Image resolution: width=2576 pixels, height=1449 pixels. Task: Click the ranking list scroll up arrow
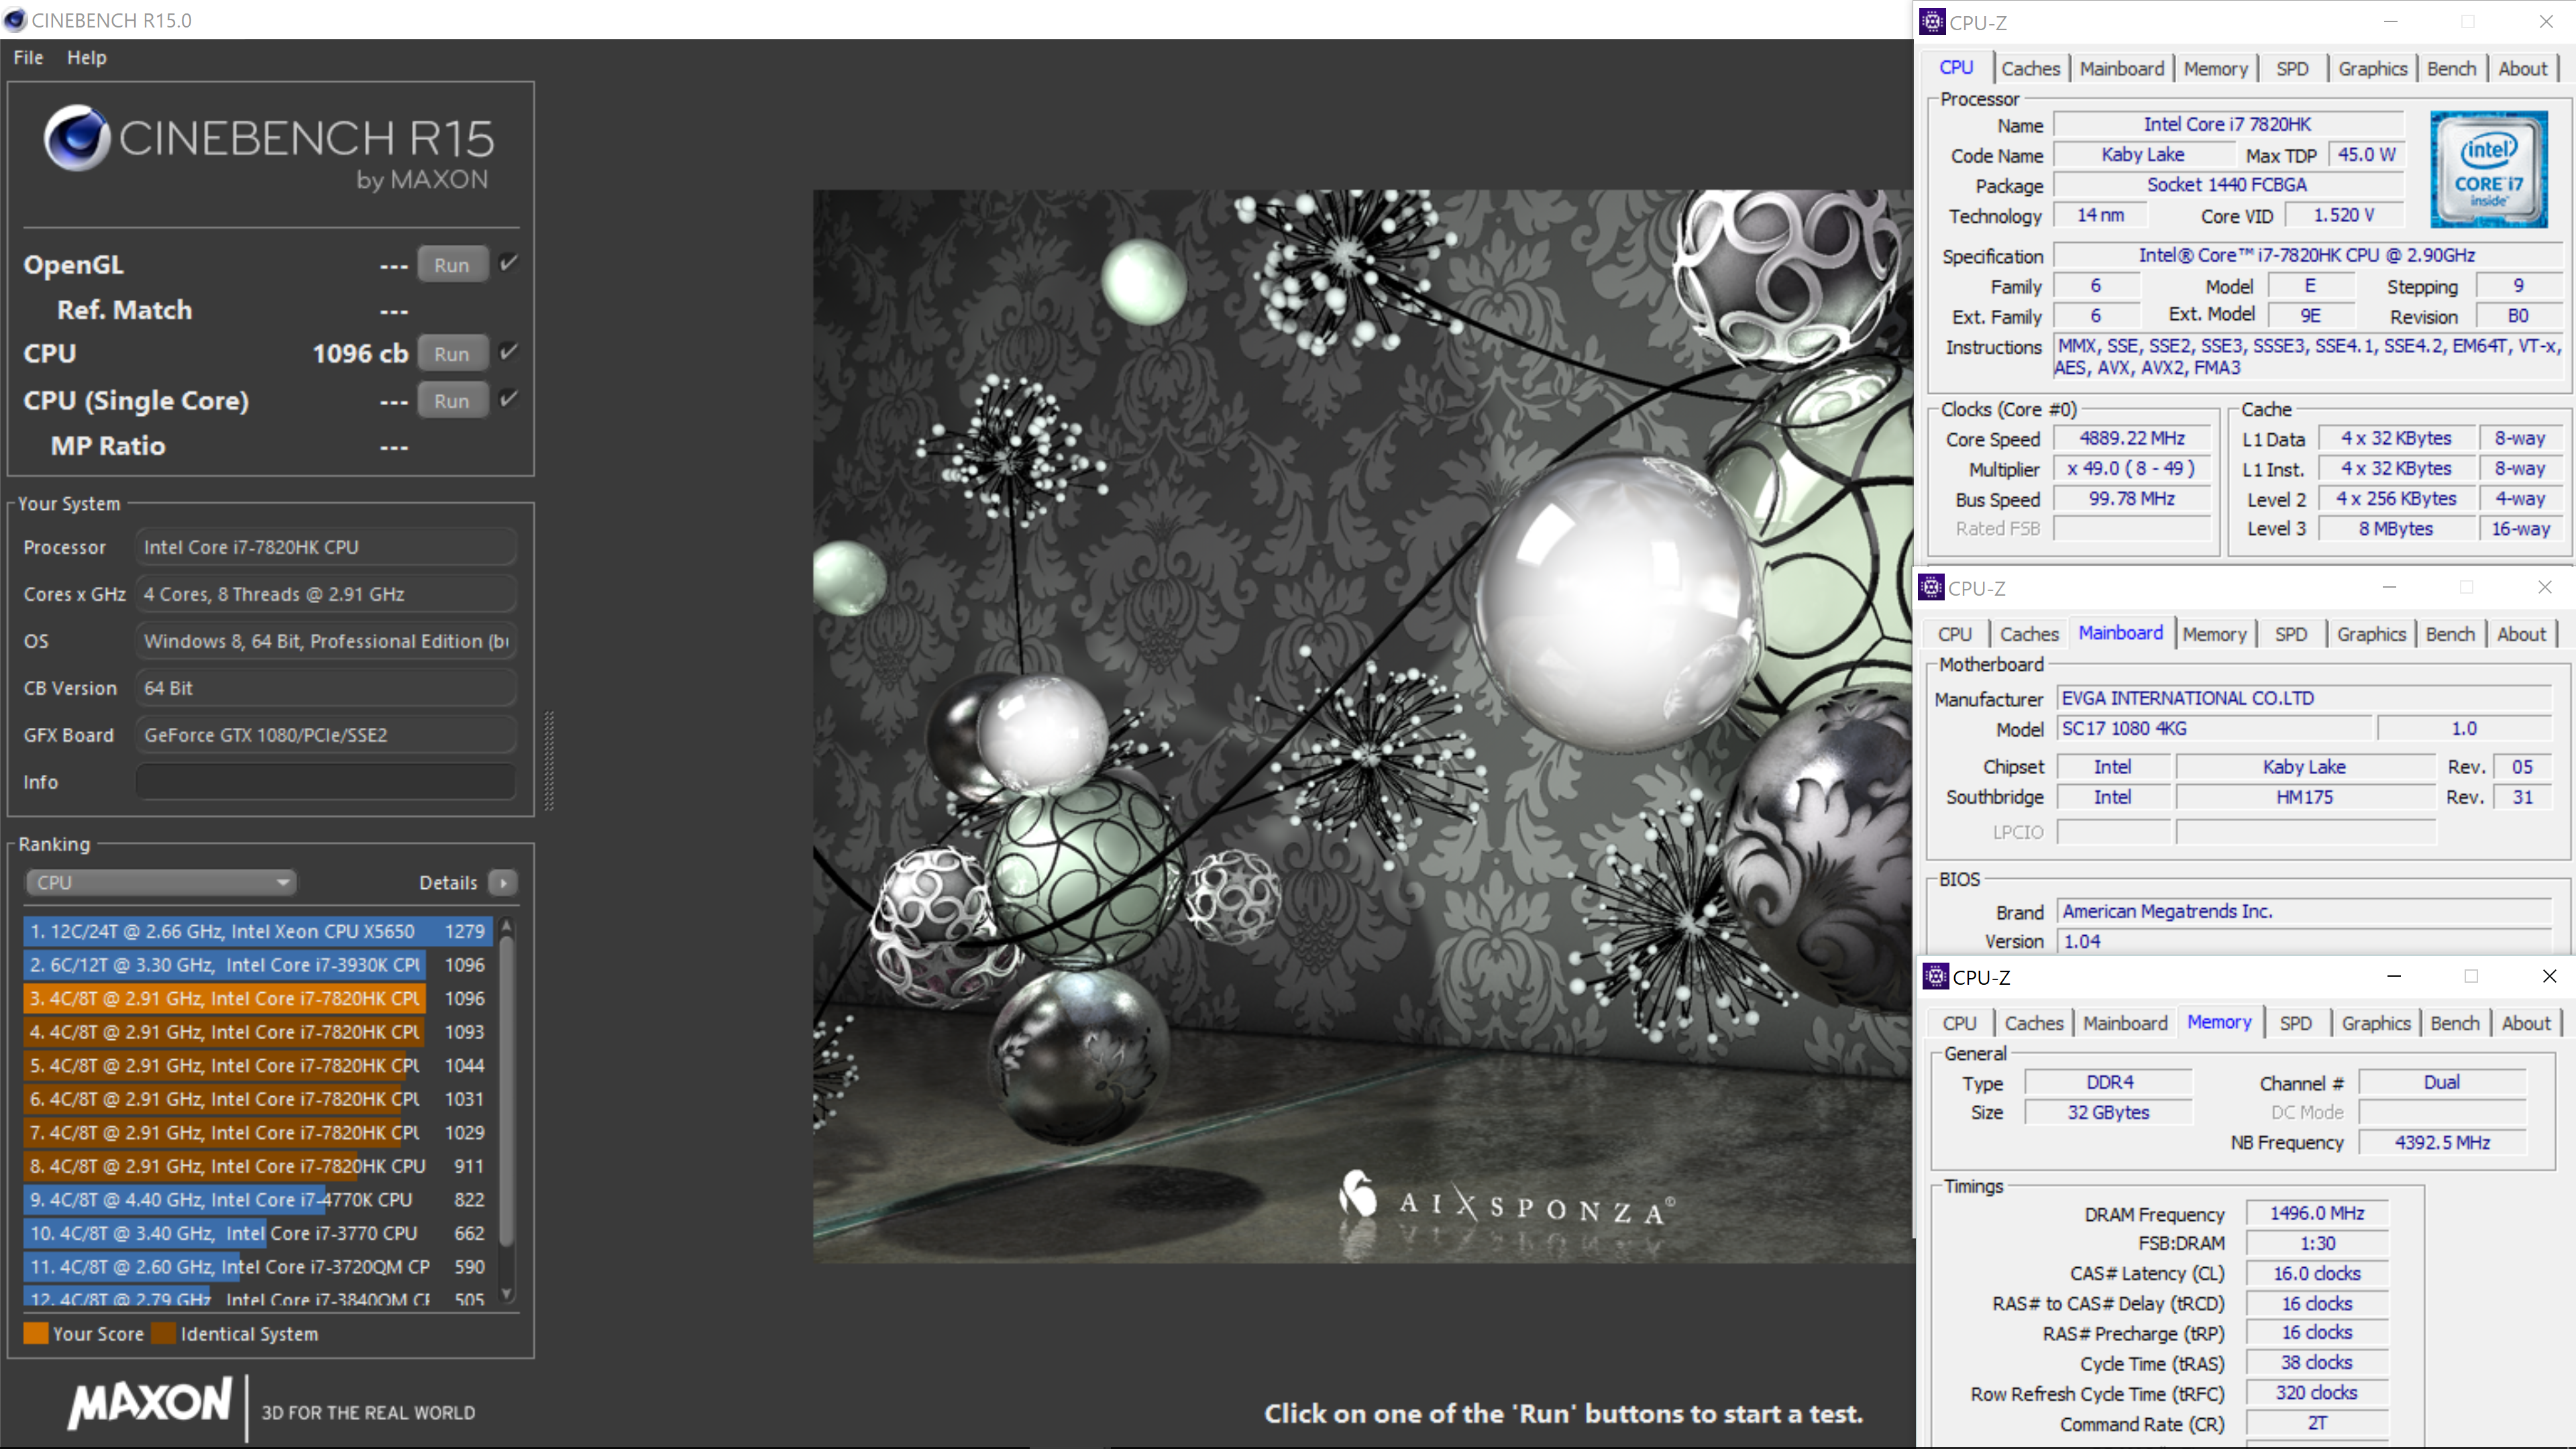coord(506,926)
